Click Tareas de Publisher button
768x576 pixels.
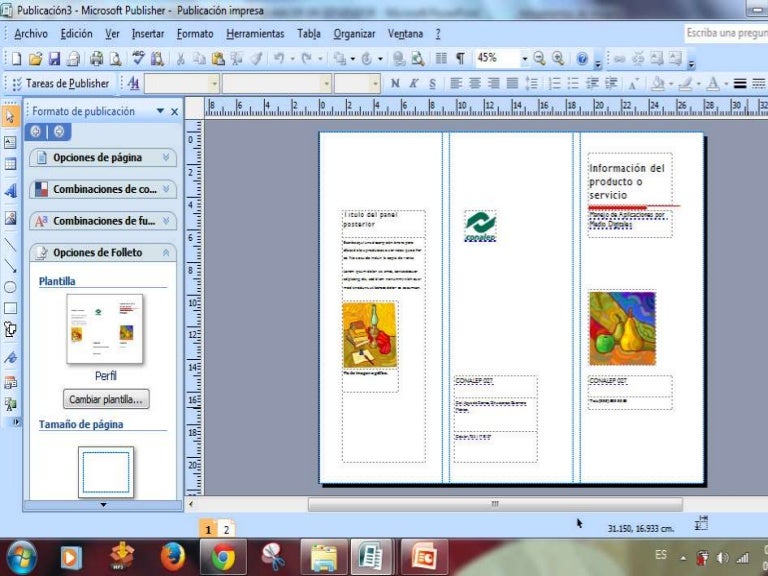(x=61, y=84)
